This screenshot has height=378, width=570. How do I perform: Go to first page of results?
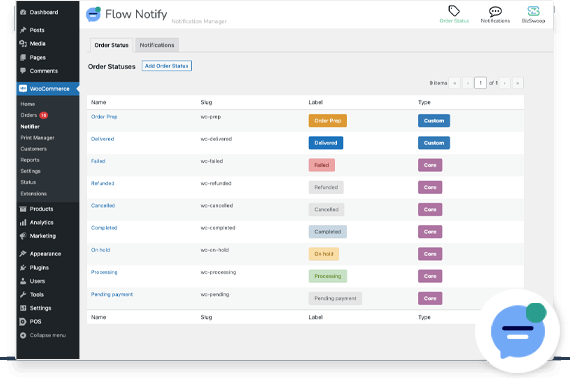click(455, 83)
